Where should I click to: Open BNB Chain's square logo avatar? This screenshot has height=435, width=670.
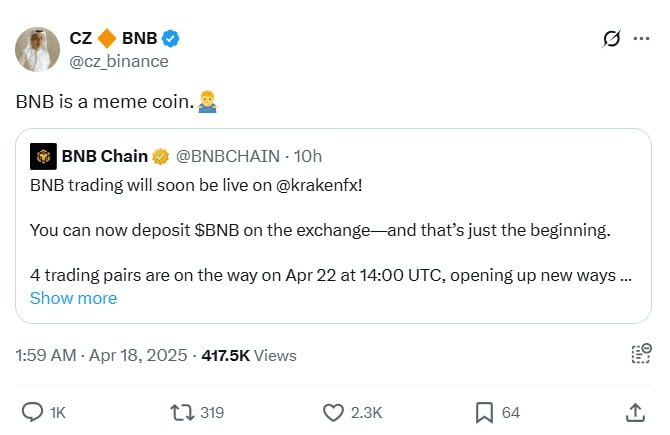pyautogui.click(x=43, y=156)
